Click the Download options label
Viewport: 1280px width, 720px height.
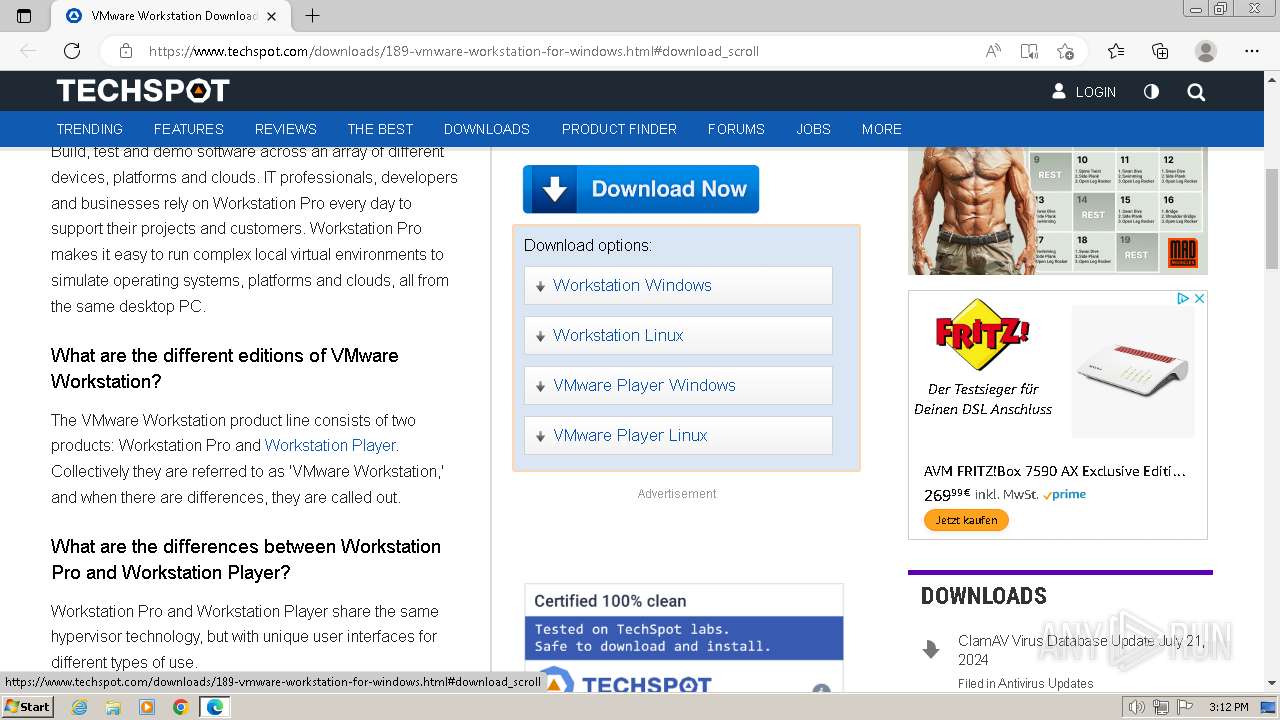pos(588,245)
